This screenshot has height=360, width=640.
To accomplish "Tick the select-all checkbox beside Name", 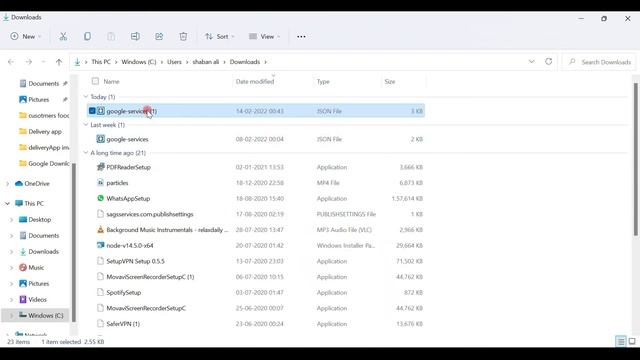I will click(95, 81).
